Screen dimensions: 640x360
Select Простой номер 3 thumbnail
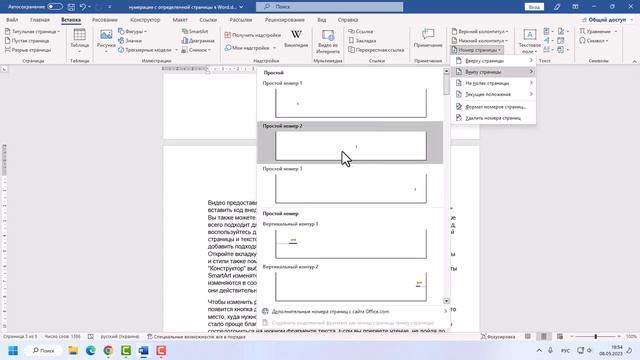click(351, 189)
